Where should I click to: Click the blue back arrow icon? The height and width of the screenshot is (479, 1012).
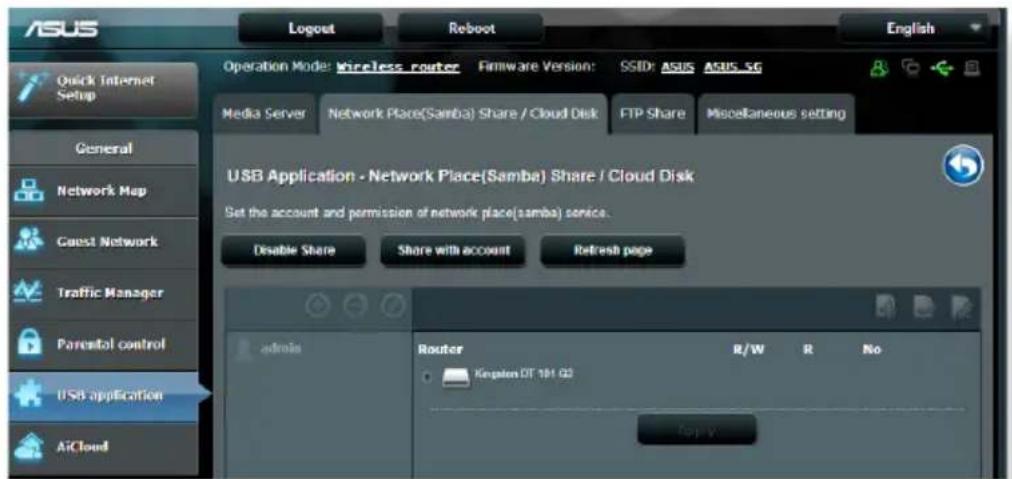(x=964, y=163)
